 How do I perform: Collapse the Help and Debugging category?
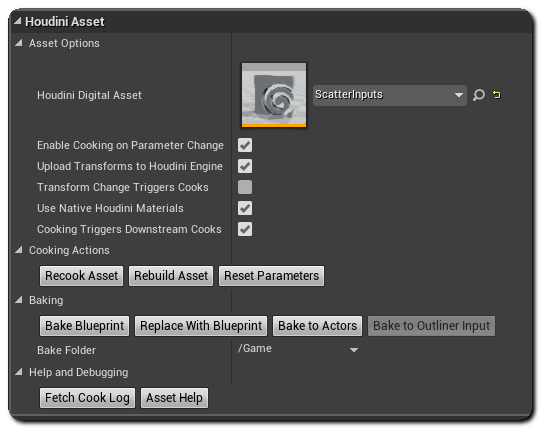(x=19, y=372)
